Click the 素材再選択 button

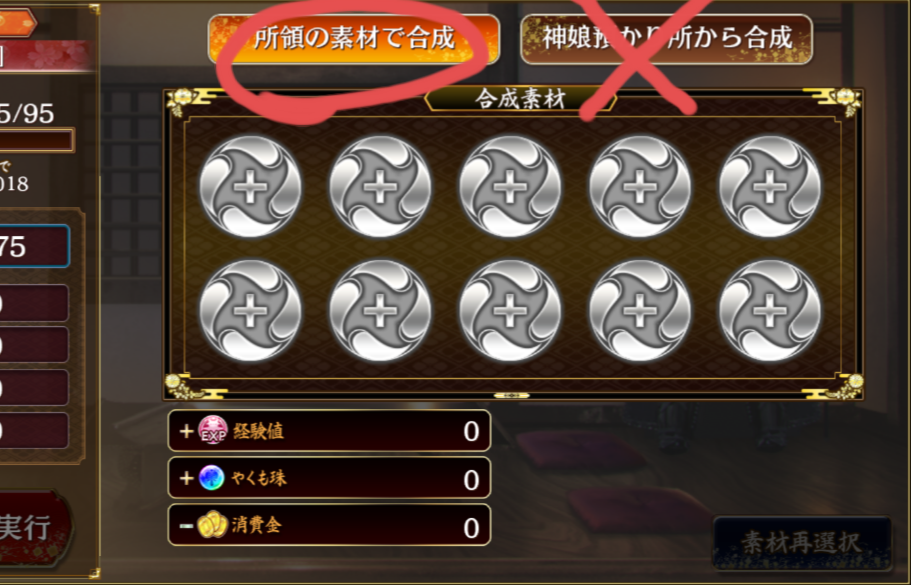tap(802, 543)
